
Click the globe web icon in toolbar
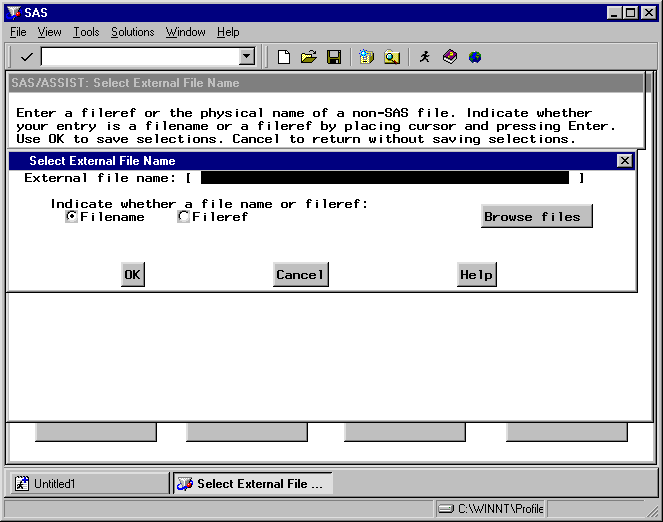coord(475,57)
